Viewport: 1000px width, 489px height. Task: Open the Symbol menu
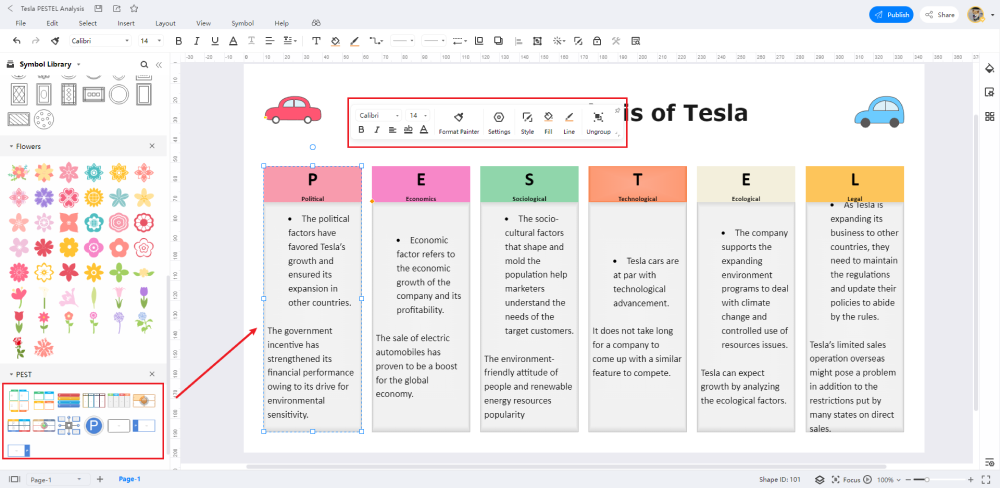click(242, 23)
